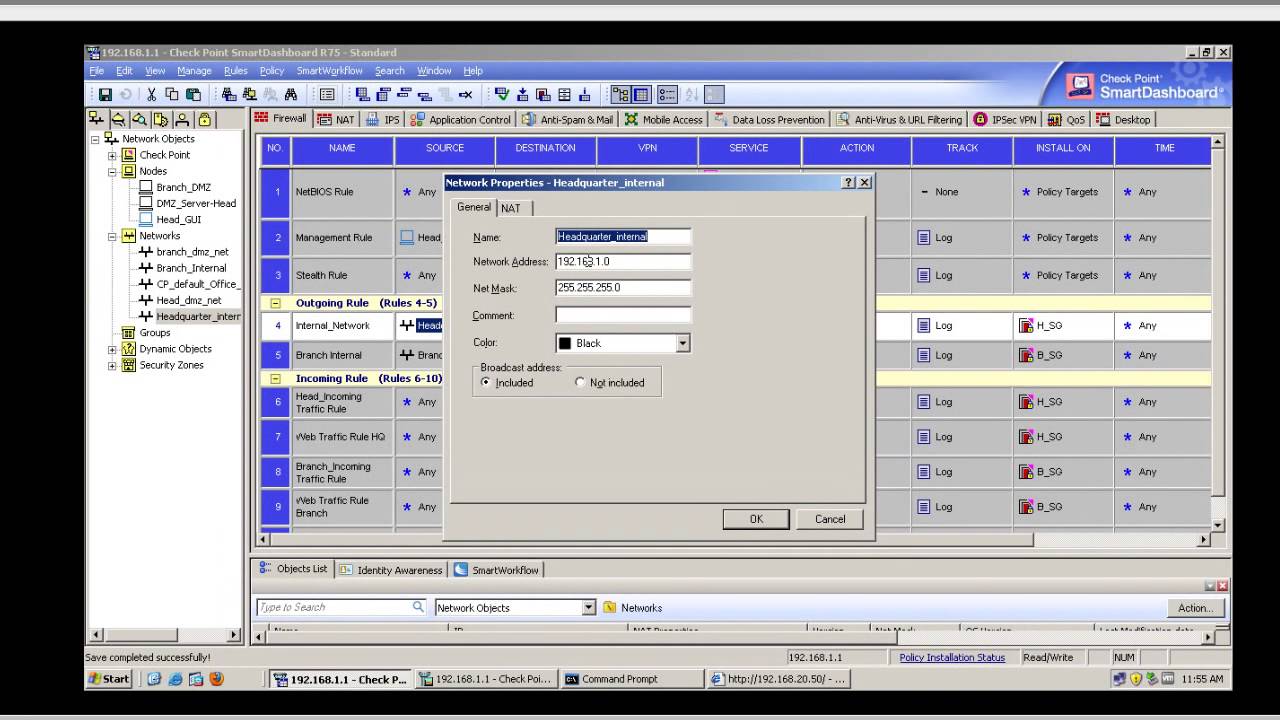Click the black color swatch

coord(565,343)
